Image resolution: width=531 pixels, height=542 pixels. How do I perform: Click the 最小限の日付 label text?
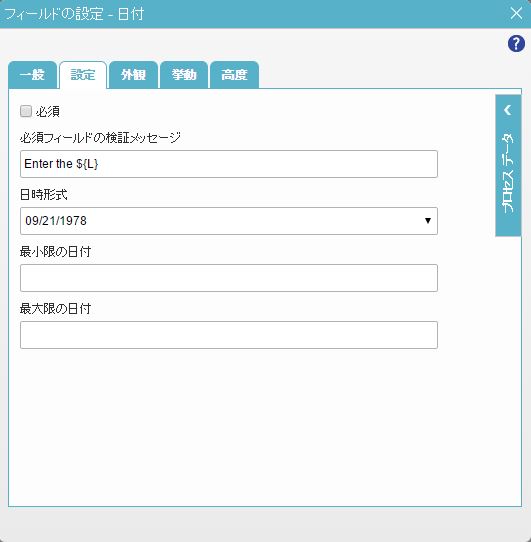click(x=55, y=252)
